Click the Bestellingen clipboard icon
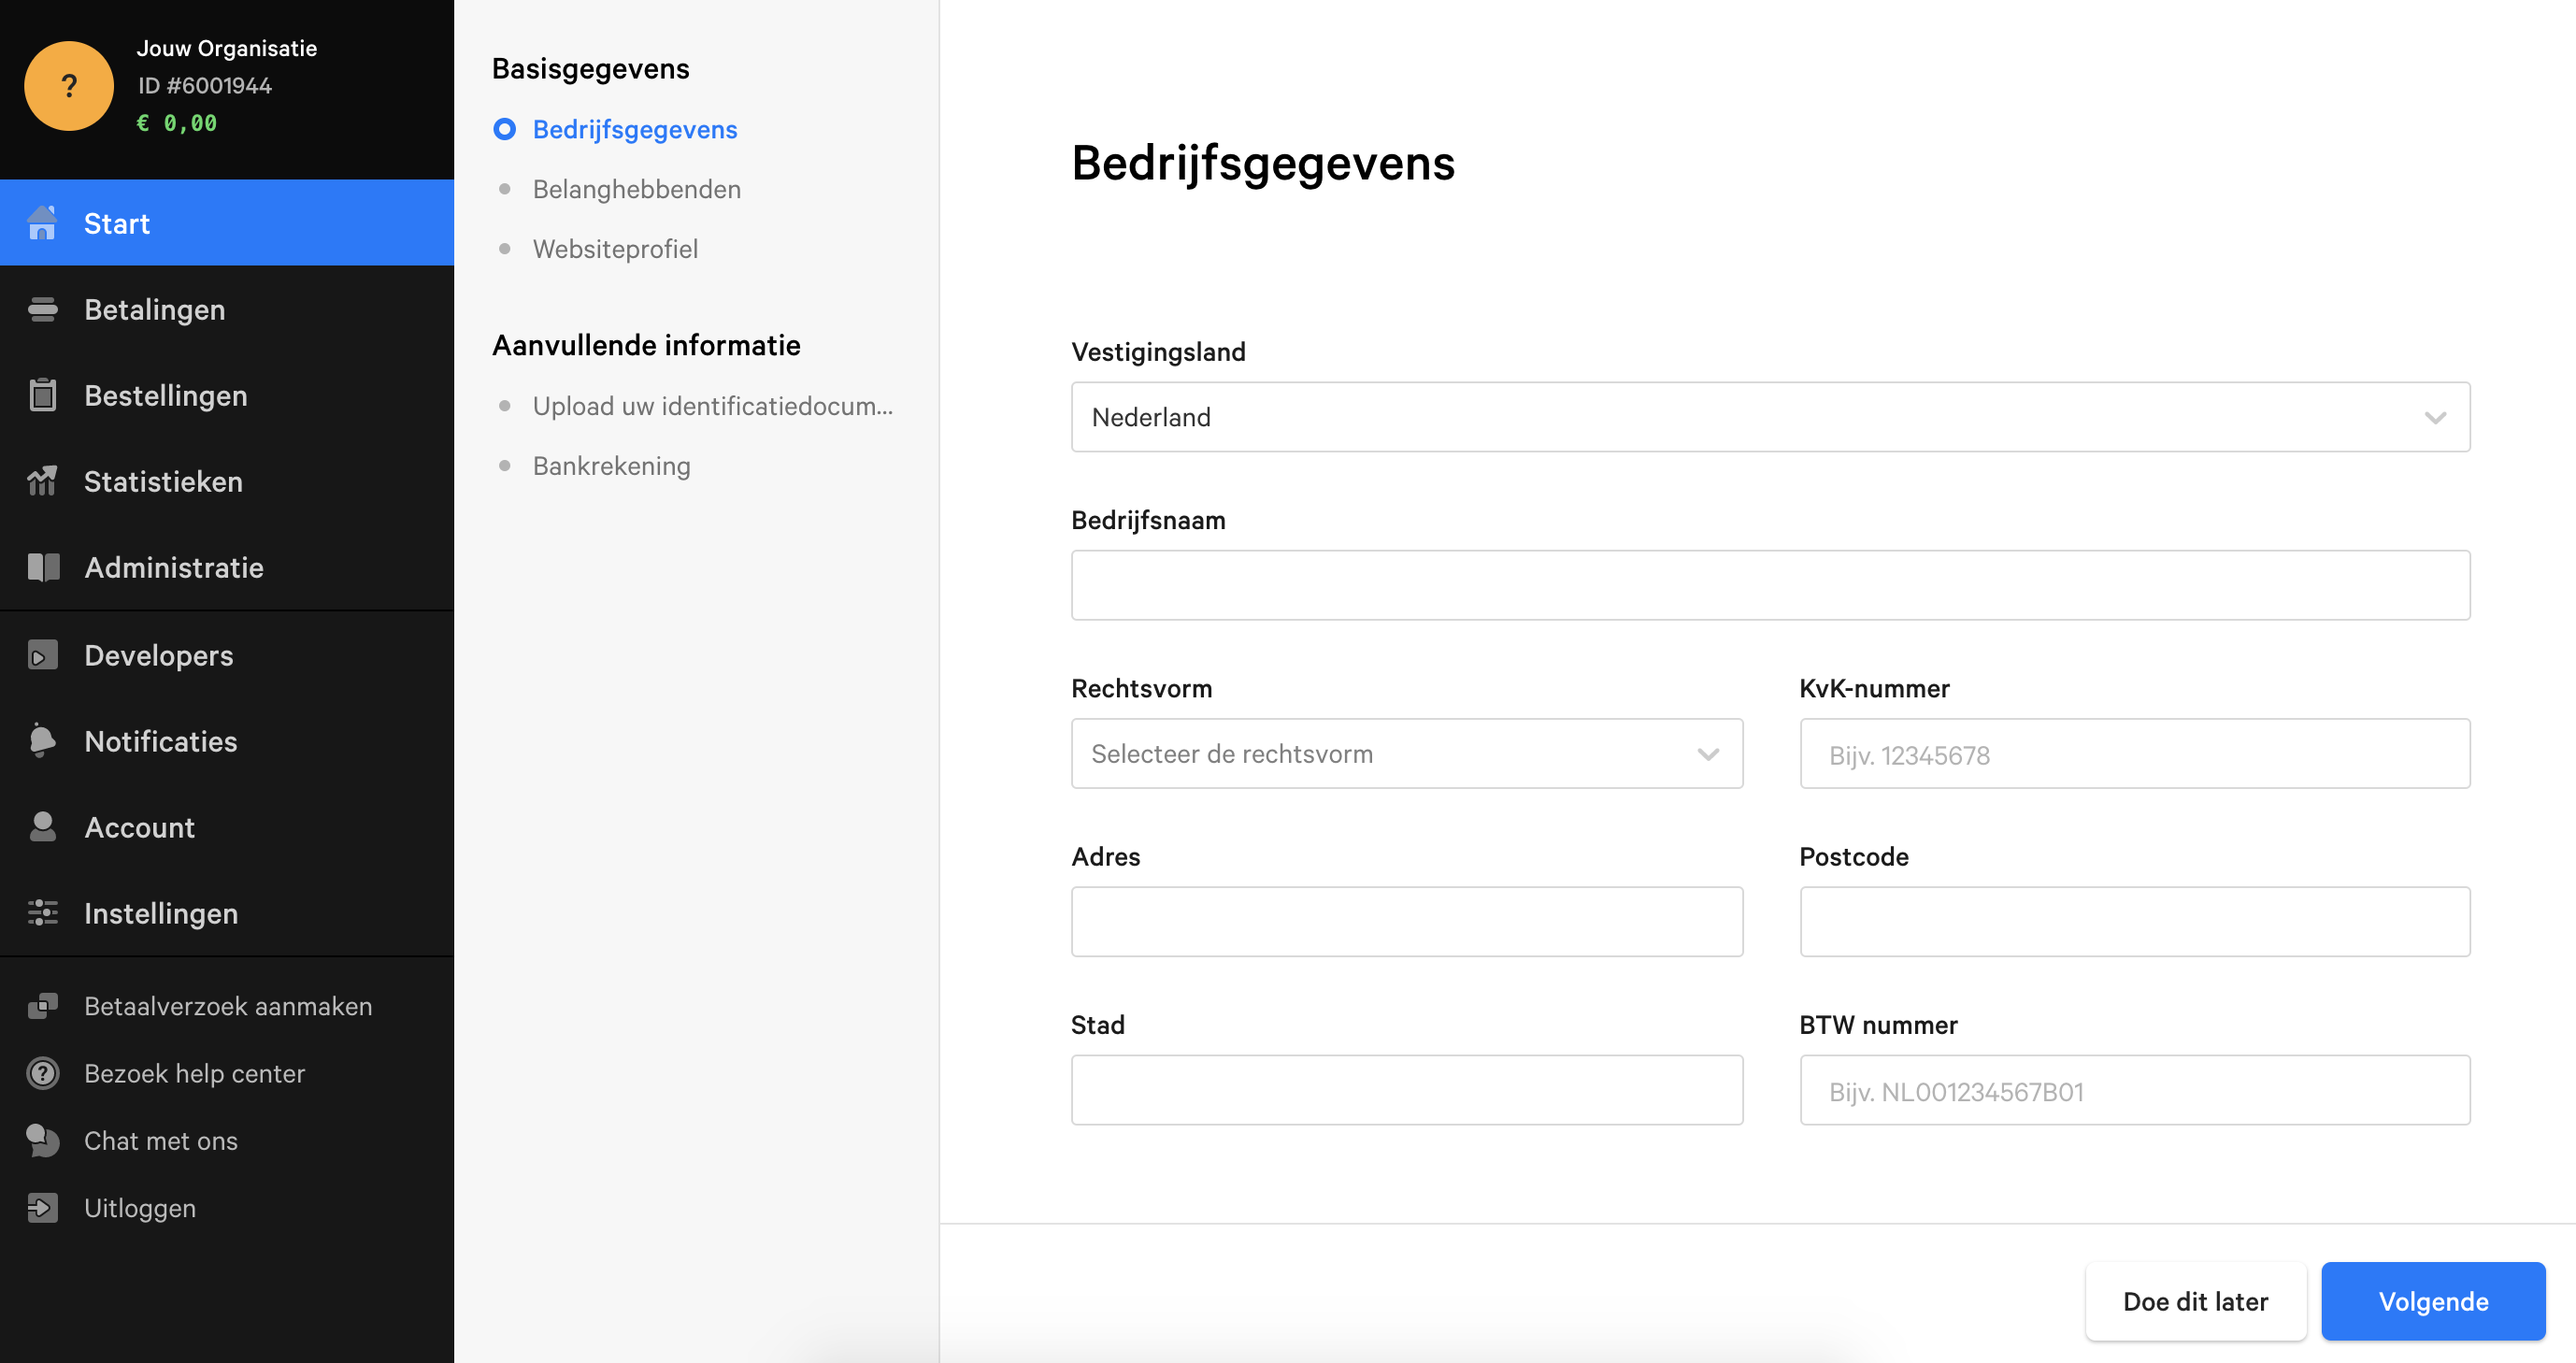 coord(42,395)
